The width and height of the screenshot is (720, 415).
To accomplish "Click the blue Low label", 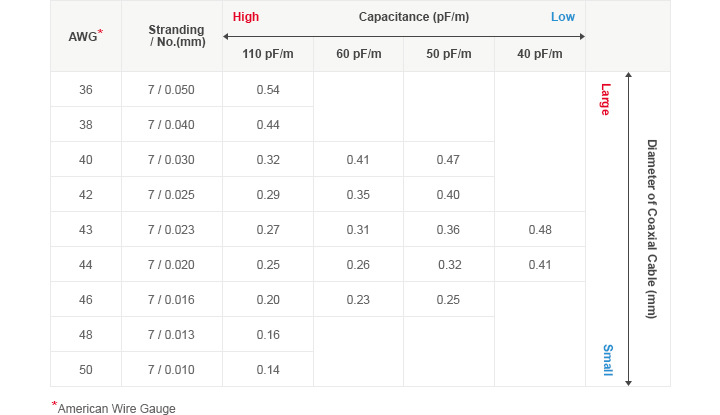I will [562, 17].
